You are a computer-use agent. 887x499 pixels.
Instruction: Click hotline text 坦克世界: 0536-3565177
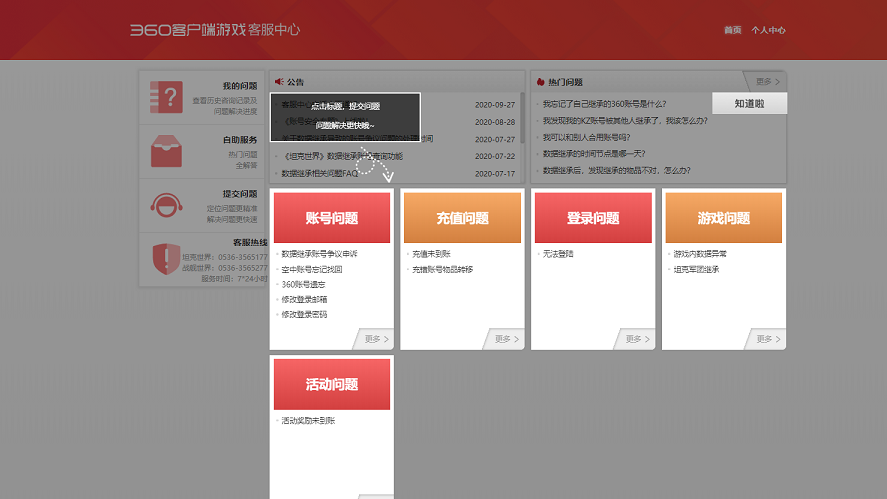(225, 257)
